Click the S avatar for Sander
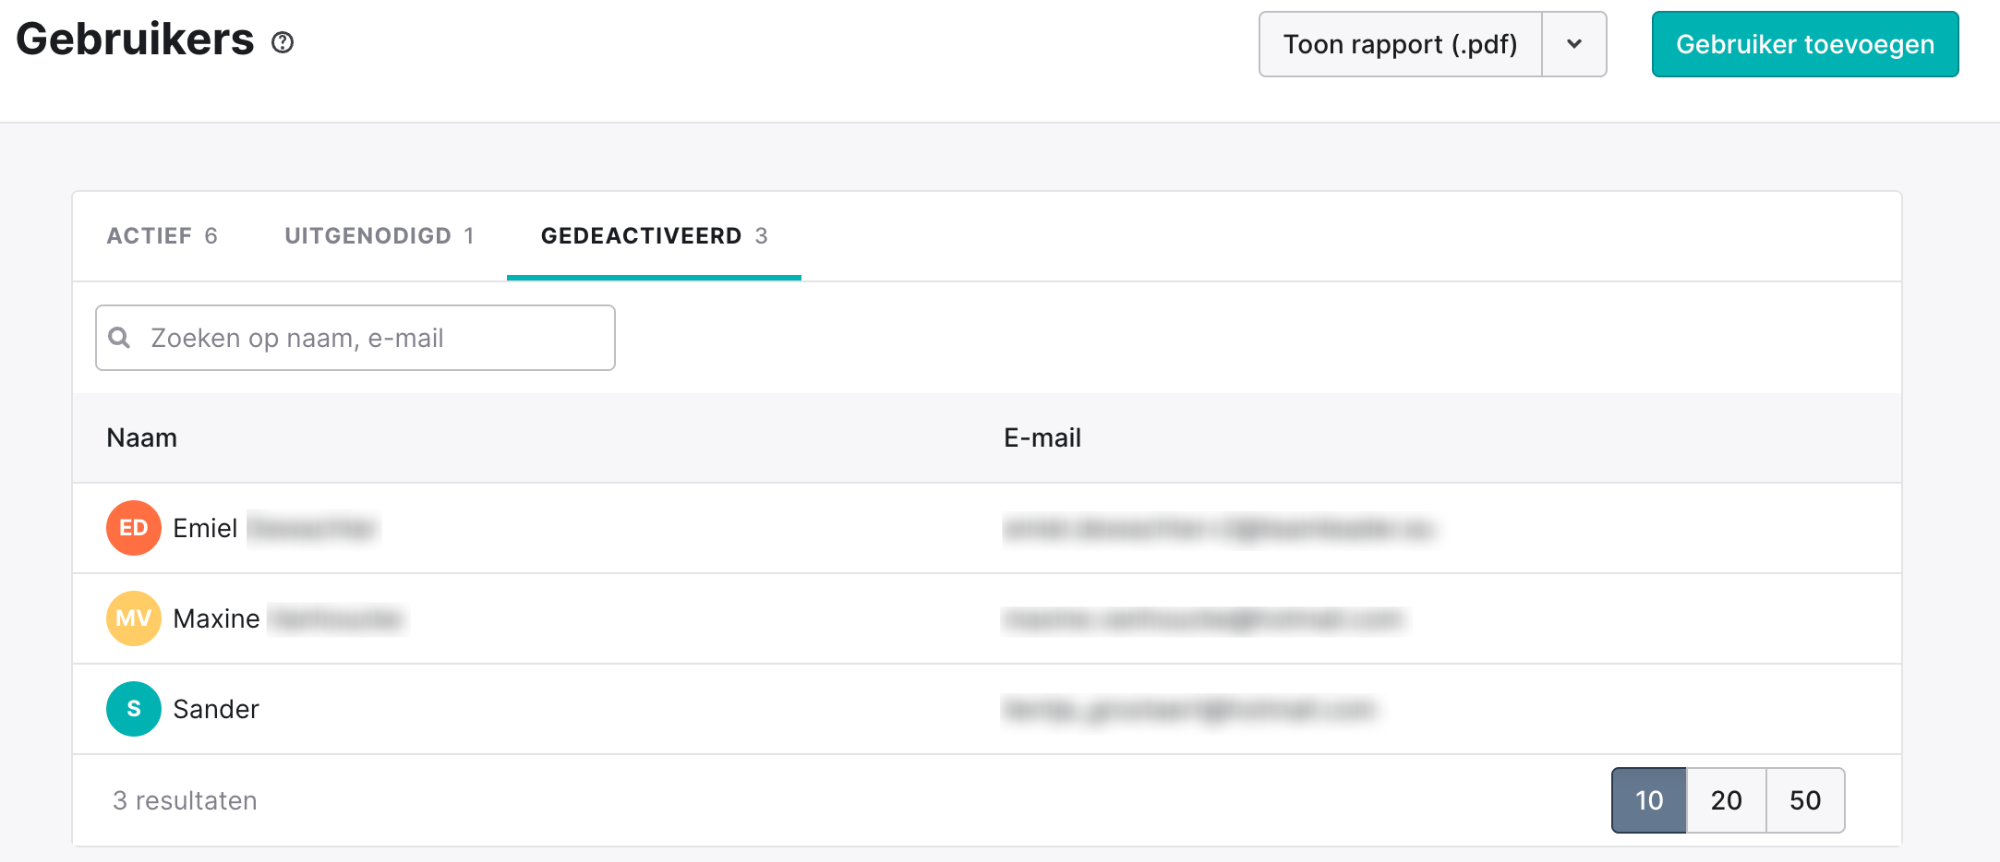Screen dimensions: 2000x862 pos(134,709)
